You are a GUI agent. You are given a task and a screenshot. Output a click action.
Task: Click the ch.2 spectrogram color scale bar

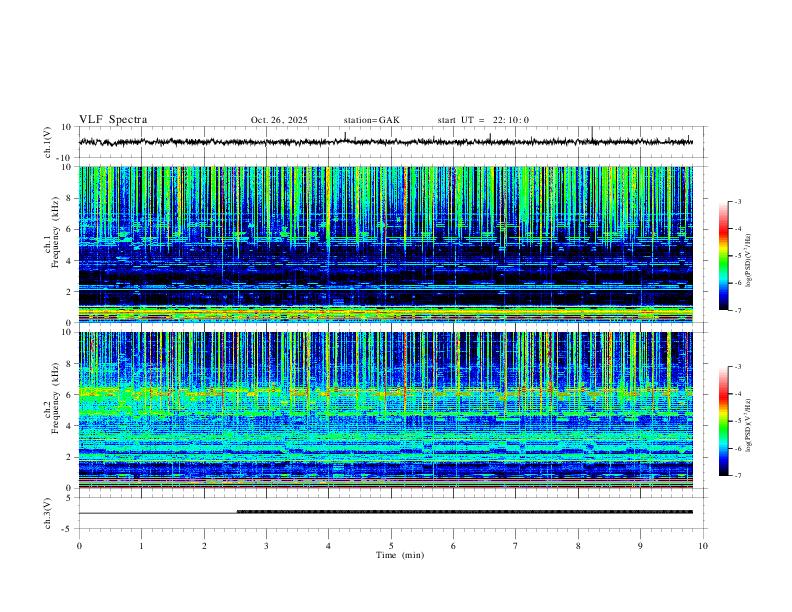723,421
